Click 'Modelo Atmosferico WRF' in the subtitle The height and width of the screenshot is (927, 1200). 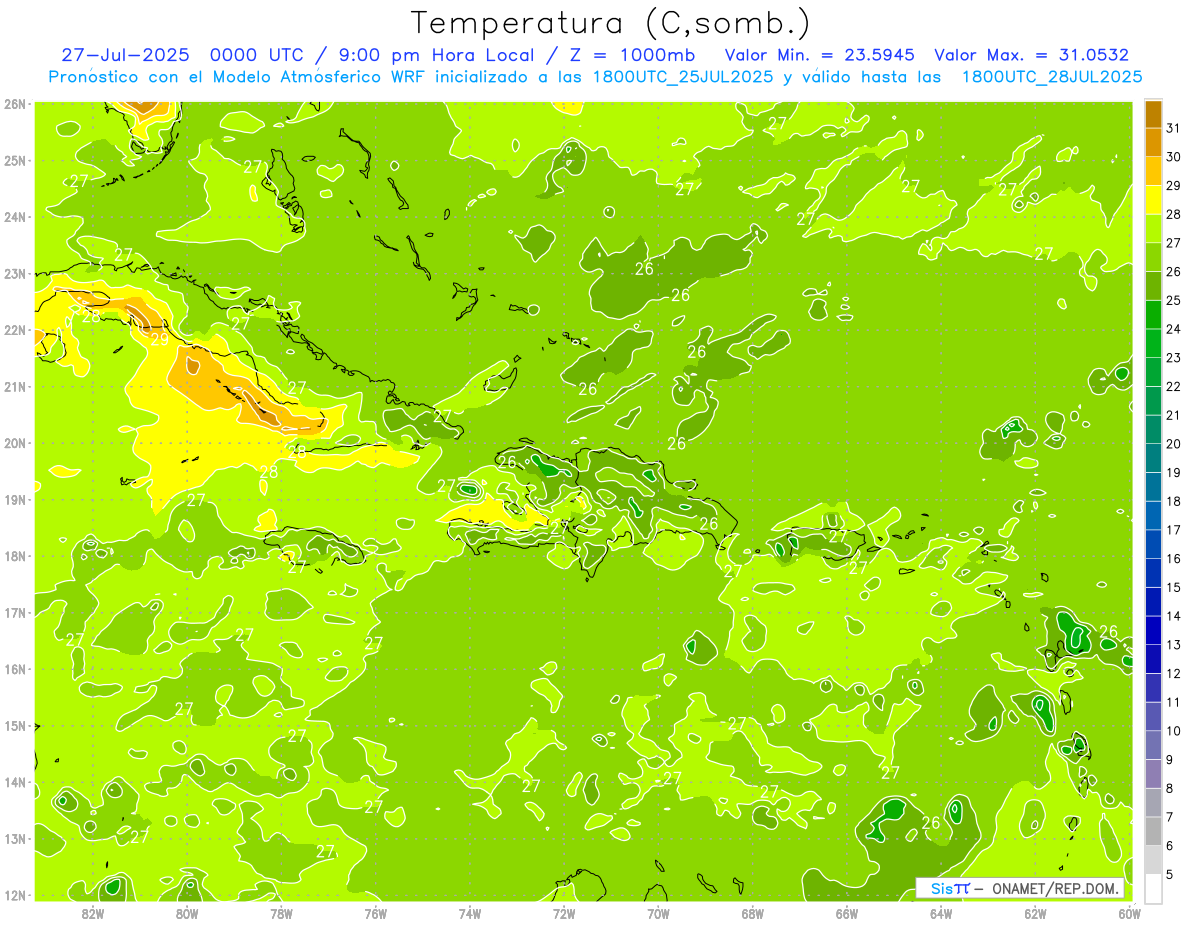[317, 77]
